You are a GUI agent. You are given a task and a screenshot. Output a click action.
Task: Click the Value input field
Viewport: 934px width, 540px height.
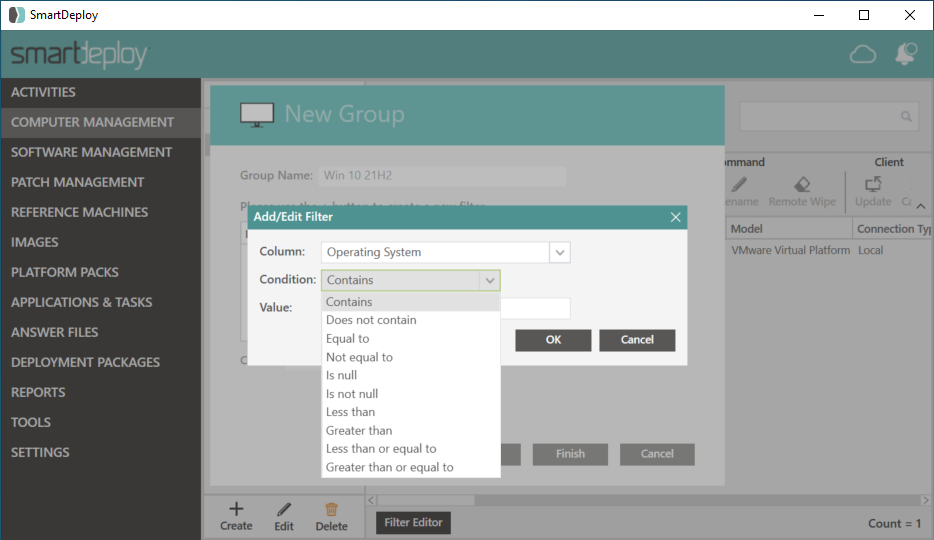(x=536, y=308)
